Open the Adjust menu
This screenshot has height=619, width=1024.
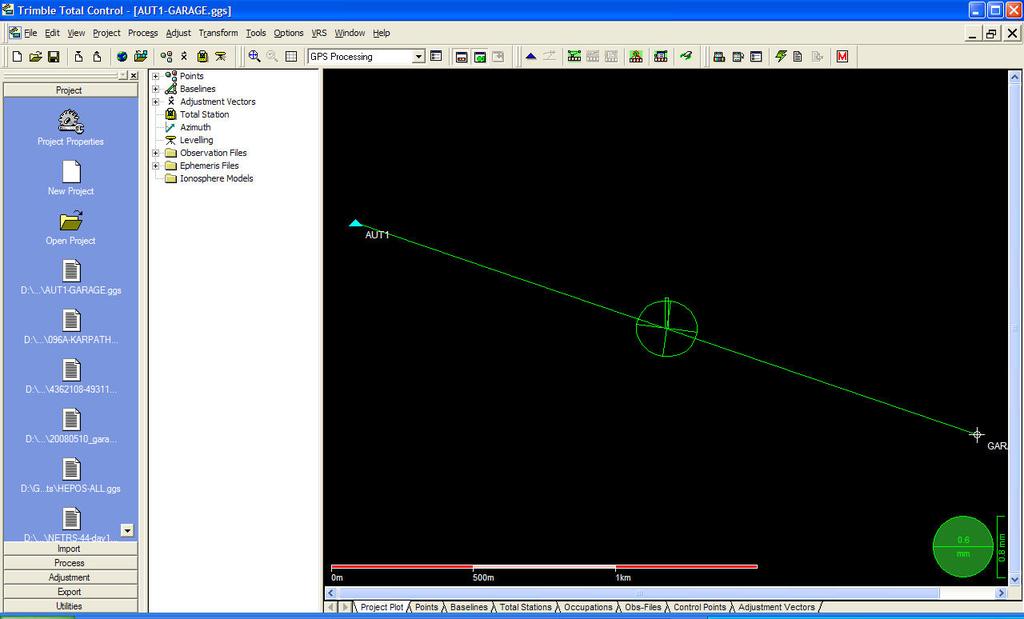(178, 33)
